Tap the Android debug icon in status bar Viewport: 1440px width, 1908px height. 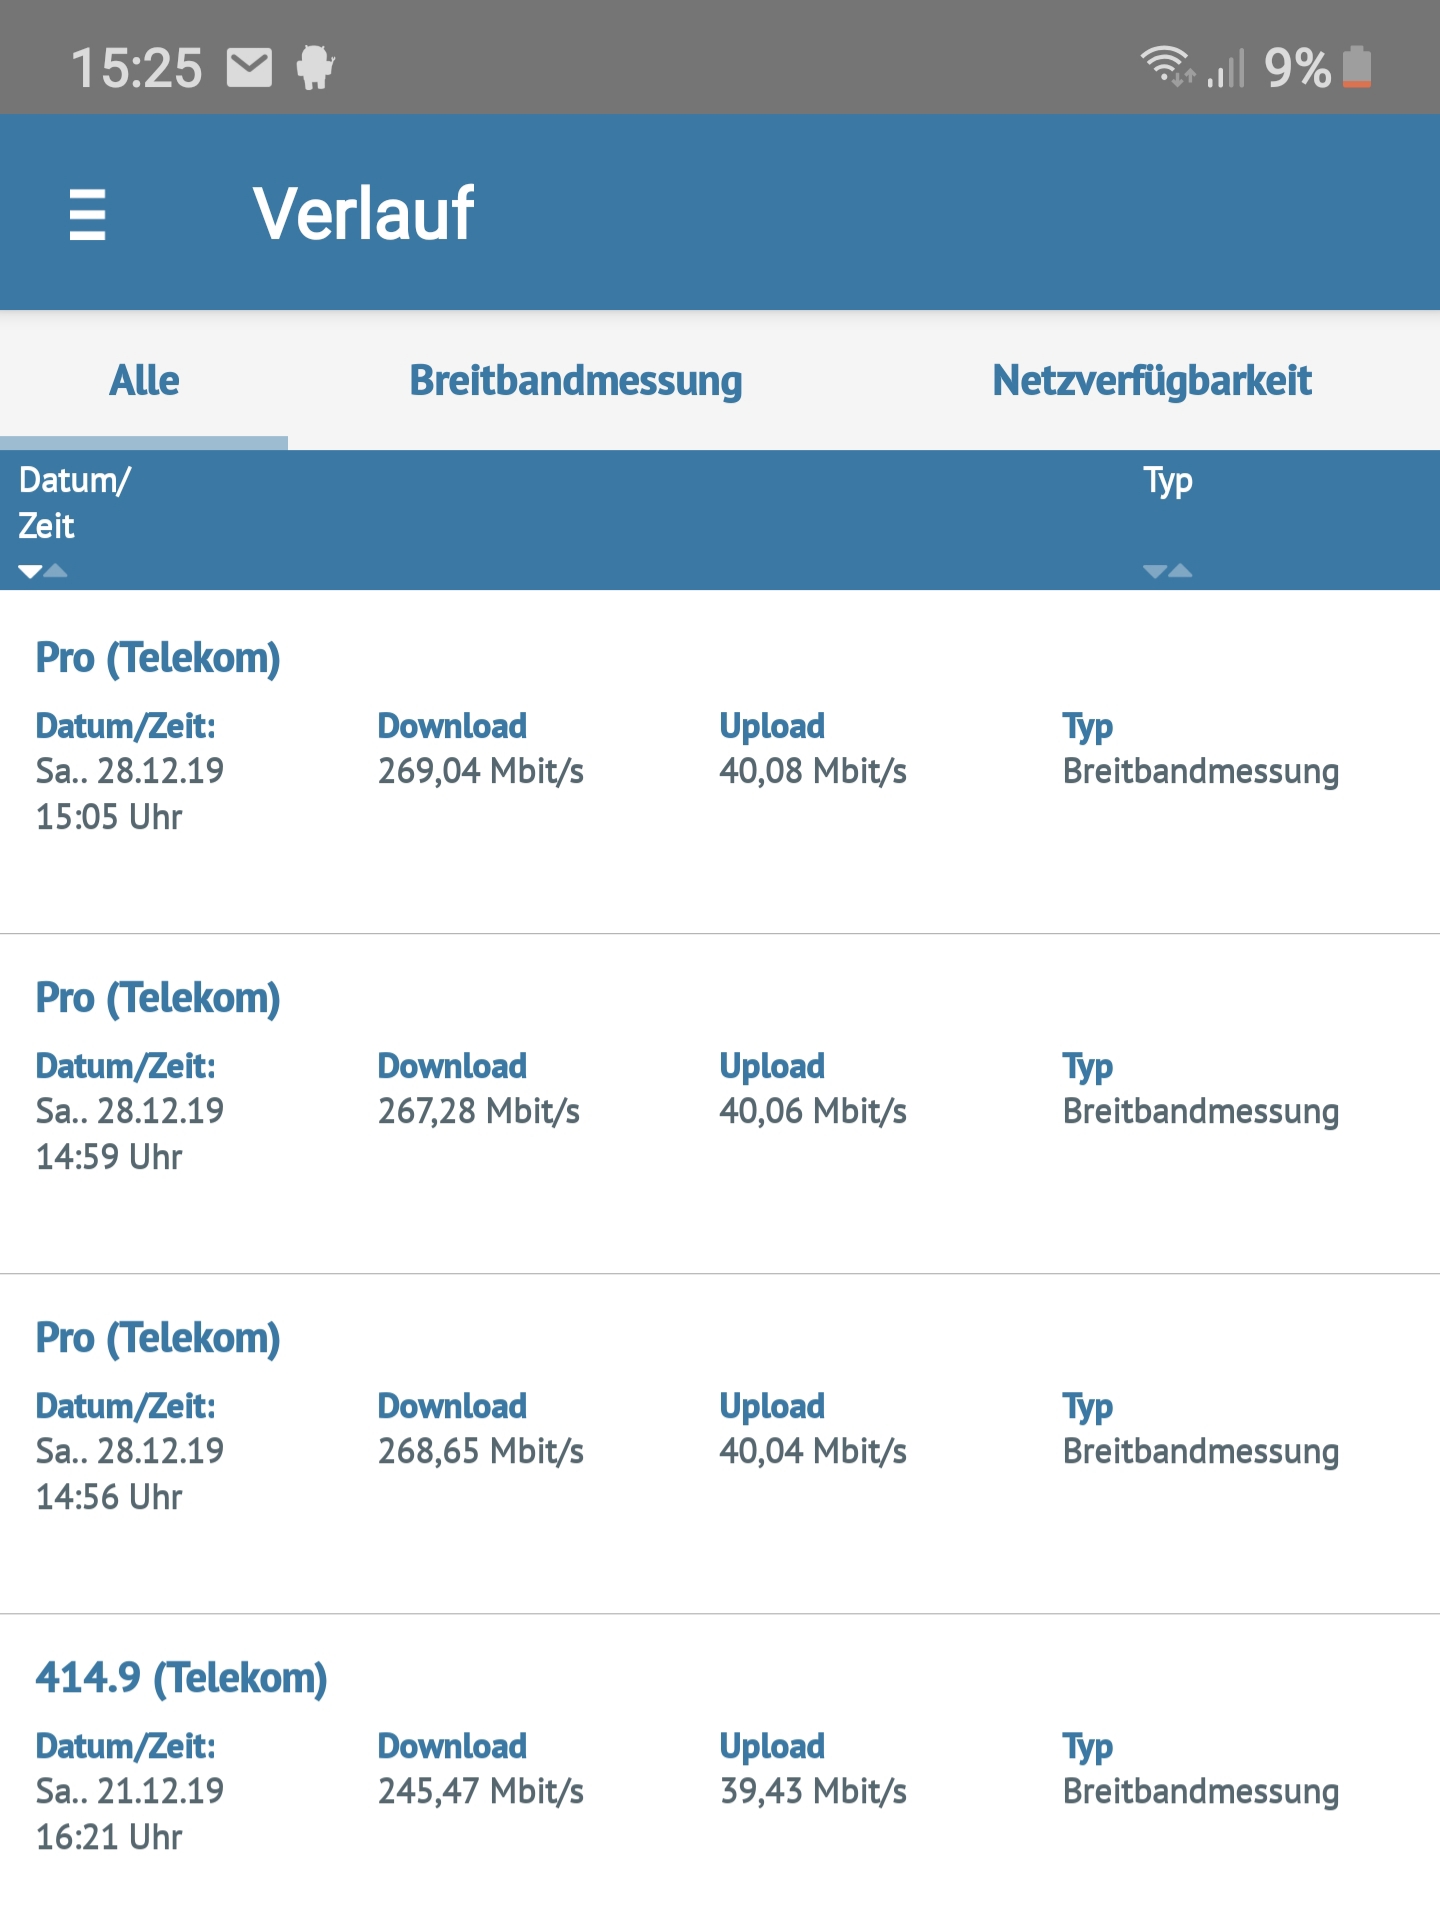[x=315, y=68]
